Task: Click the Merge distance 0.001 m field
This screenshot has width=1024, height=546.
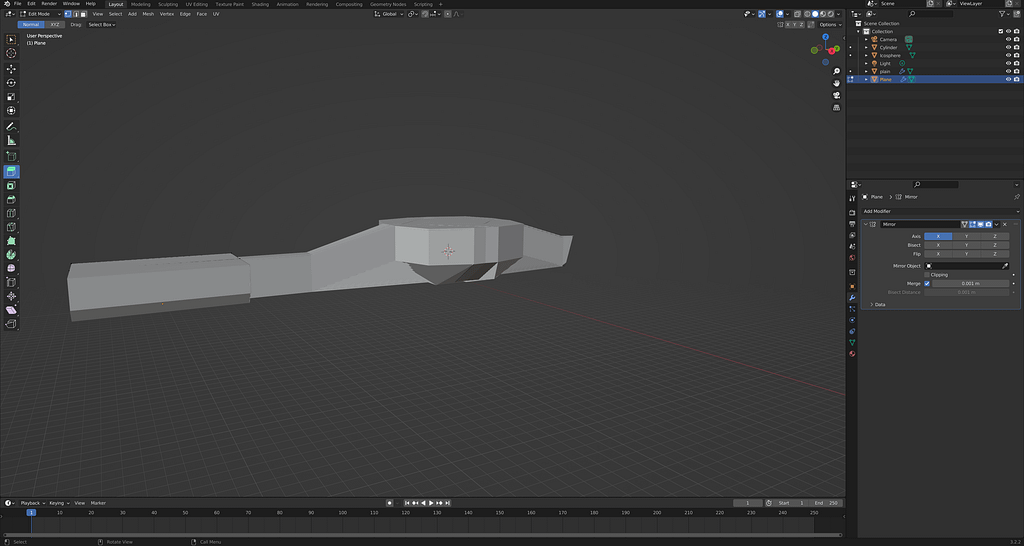Action: (970, 284)
